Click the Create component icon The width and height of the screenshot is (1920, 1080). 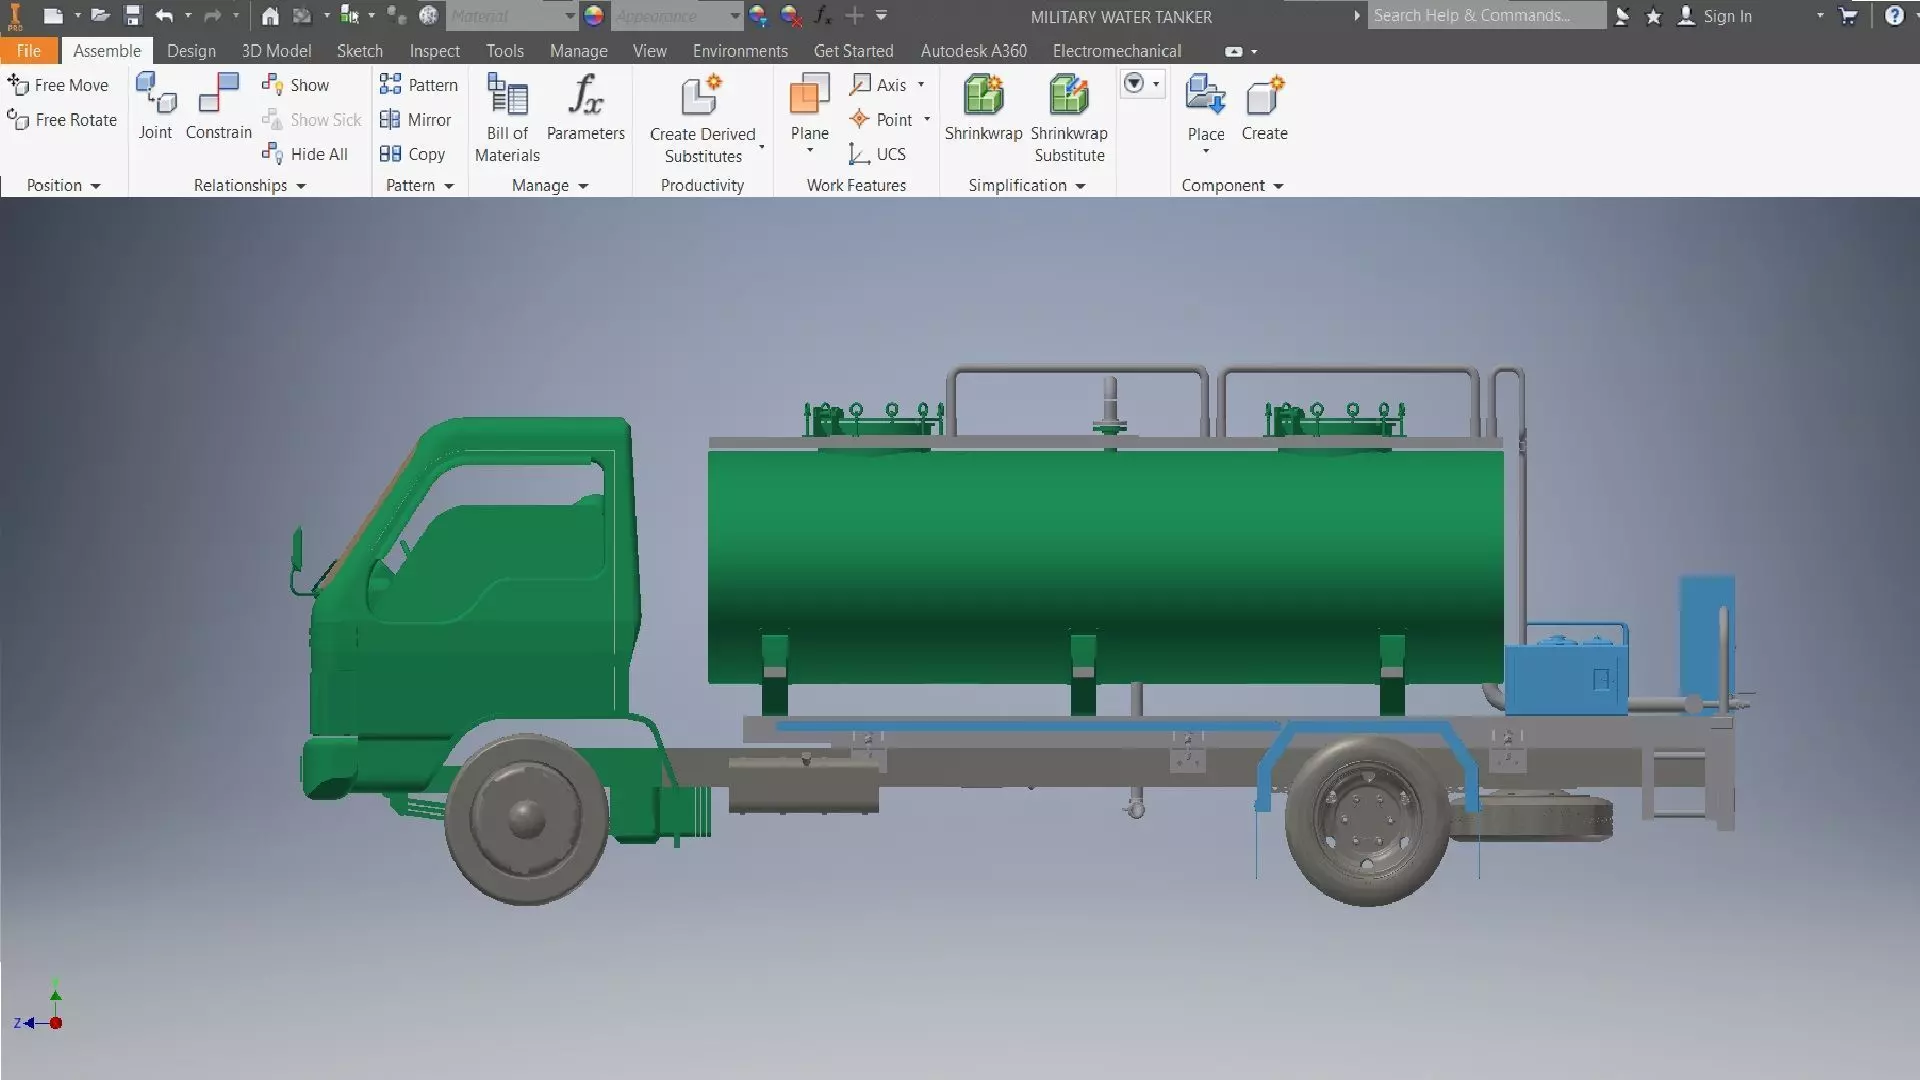(x=1264, y=96)
